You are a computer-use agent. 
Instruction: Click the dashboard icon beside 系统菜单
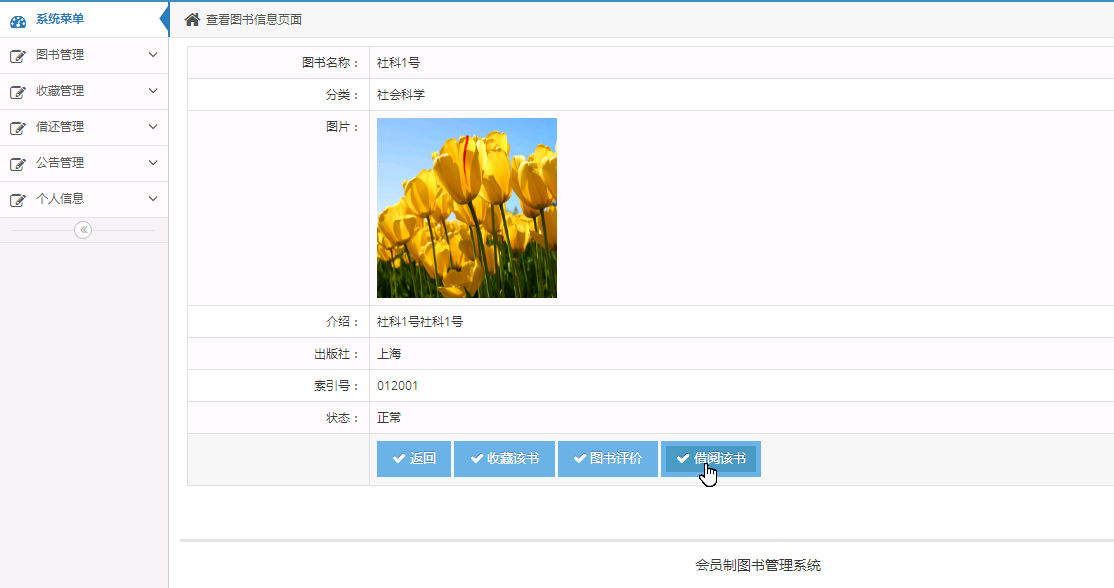click(18, 21)
